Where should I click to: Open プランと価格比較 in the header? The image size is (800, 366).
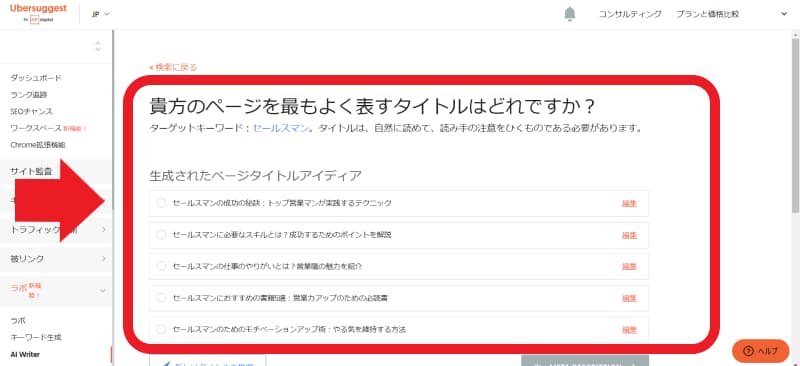708,14
